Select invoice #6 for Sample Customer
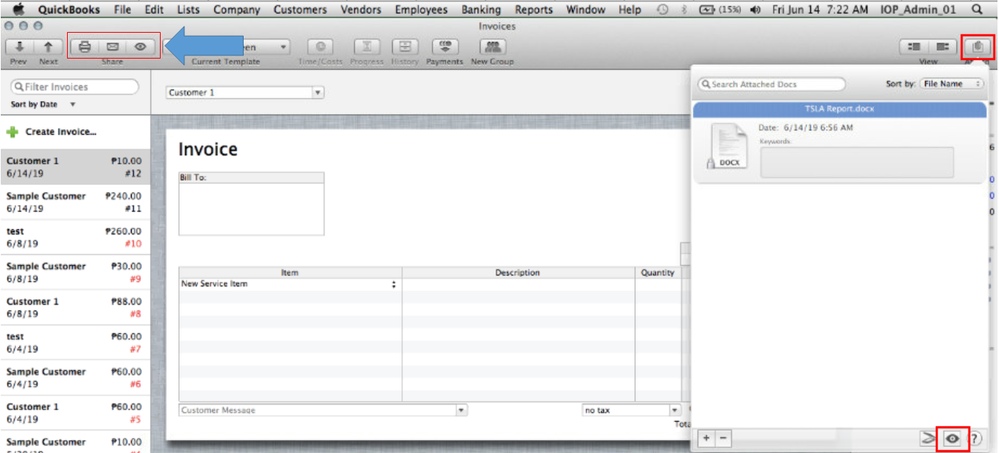This screenshot has height=453, width=999. (75, 378)
